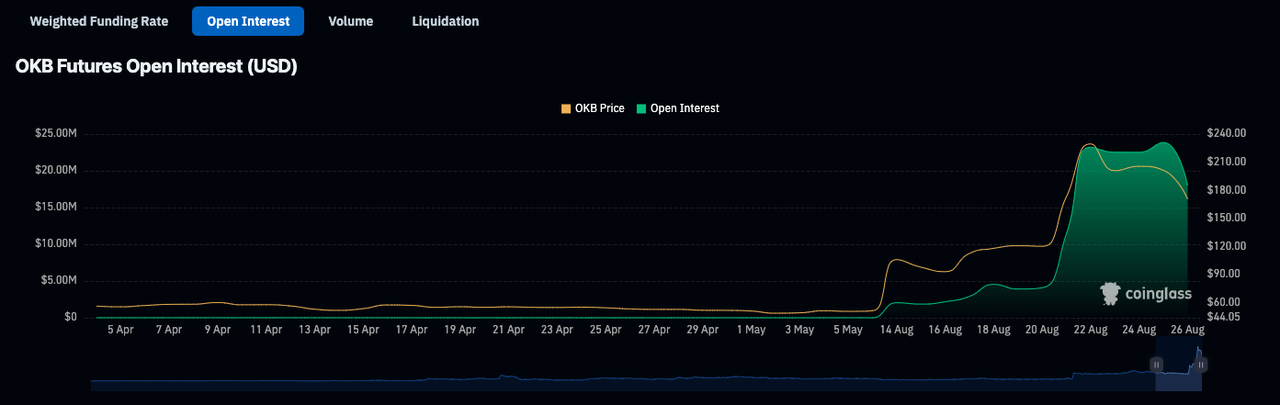Screen dimensions: 1280x405
Task: Click the 5 Apr date label
Action: pos(119,329)
